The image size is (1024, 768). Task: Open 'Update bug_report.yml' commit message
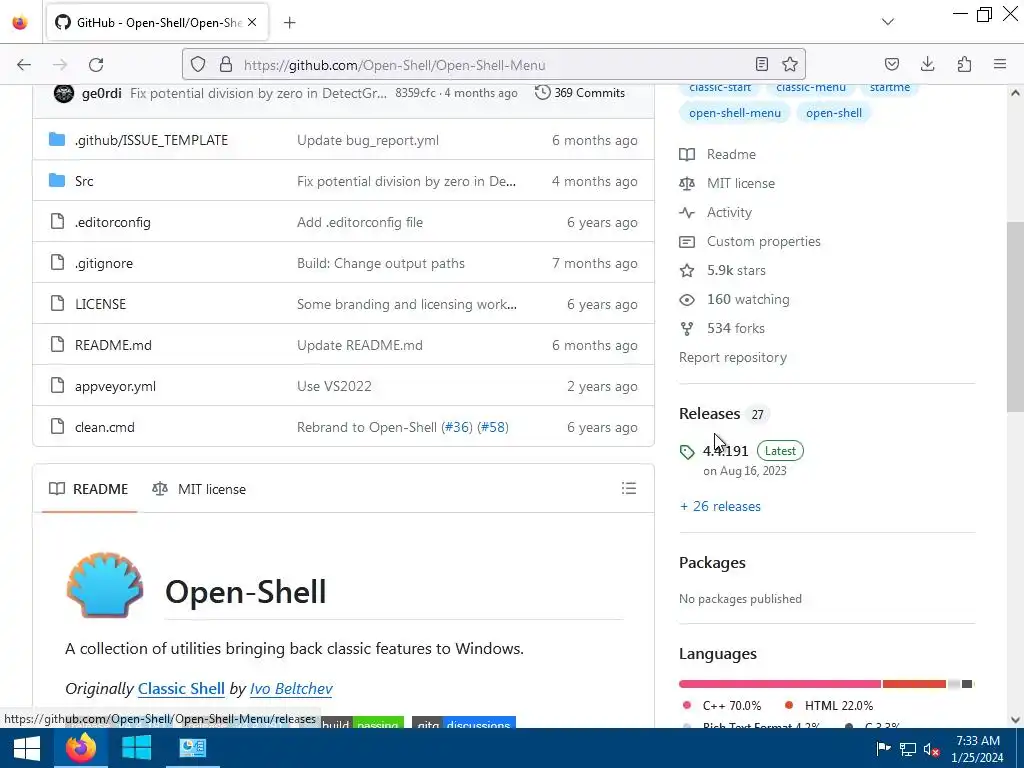click(368, 140)
